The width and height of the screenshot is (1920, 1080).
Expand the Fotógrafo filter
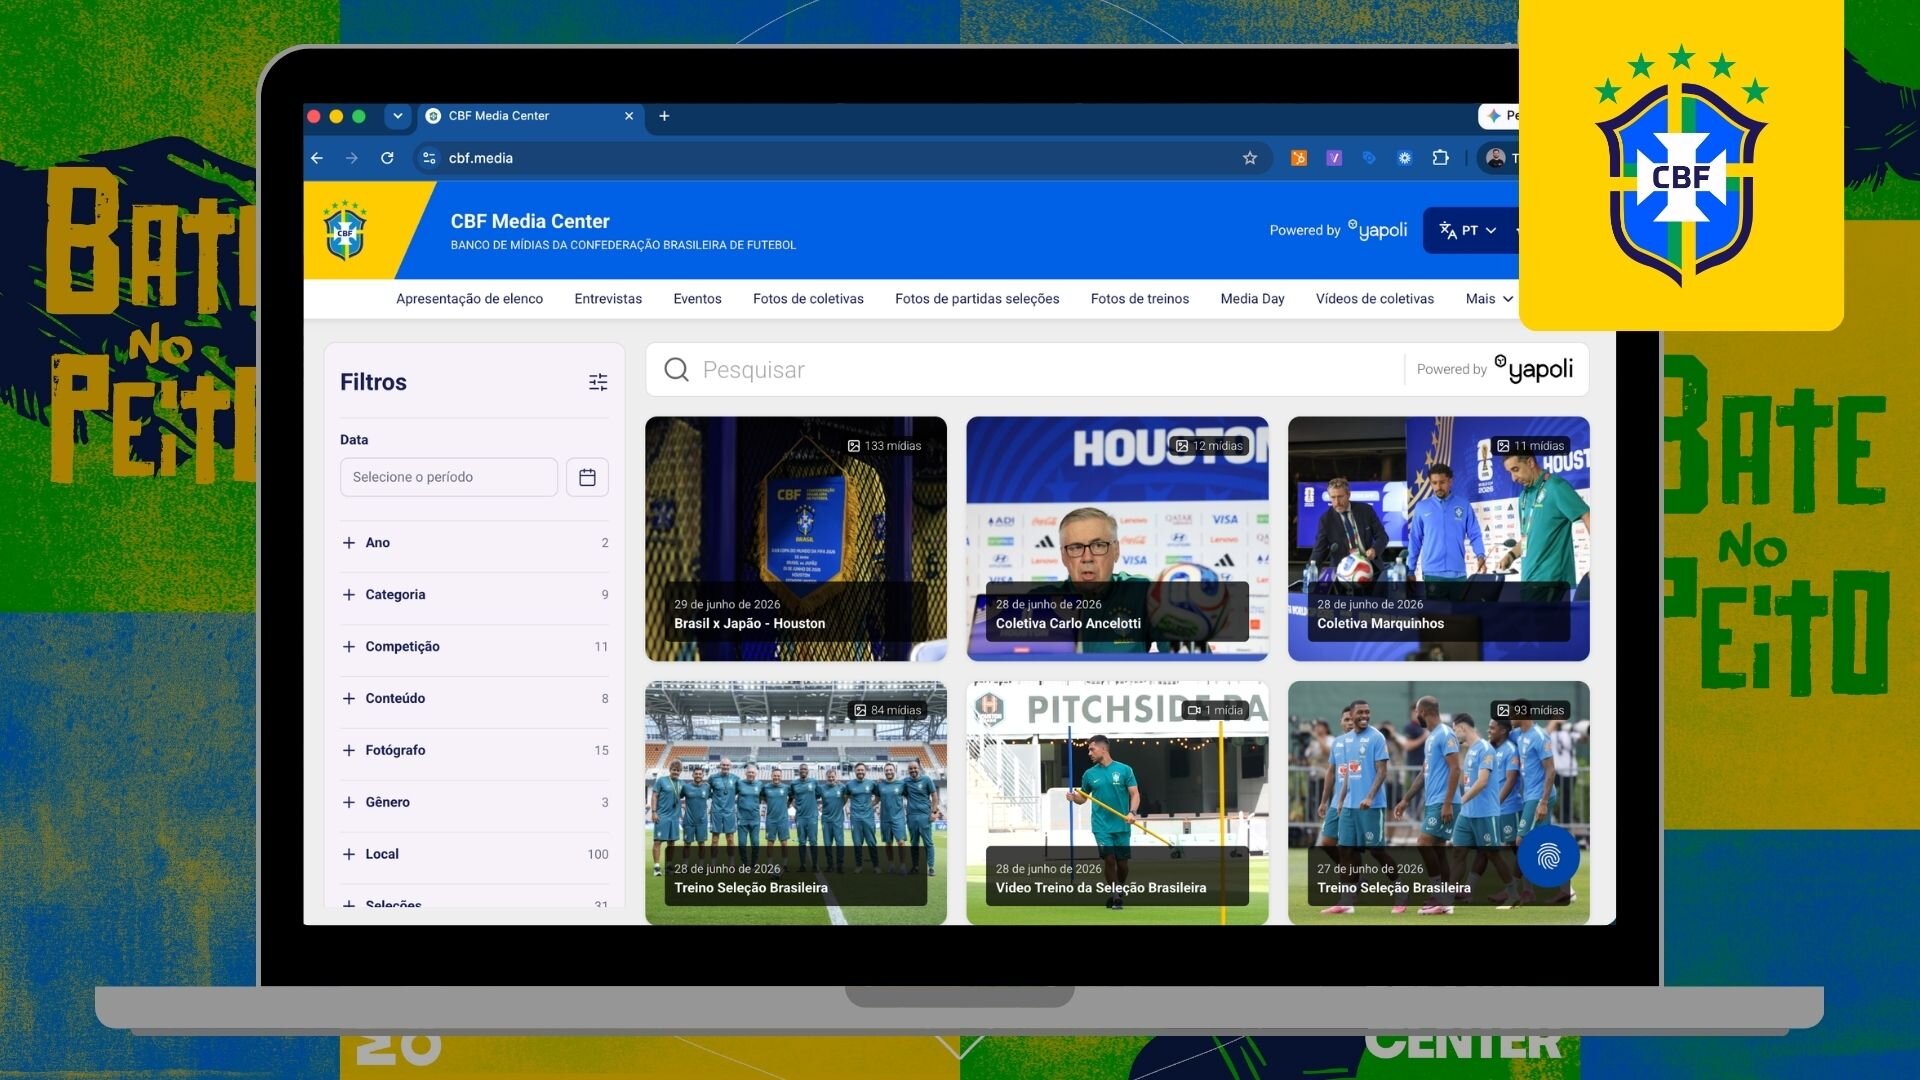(x=474, y=751)
